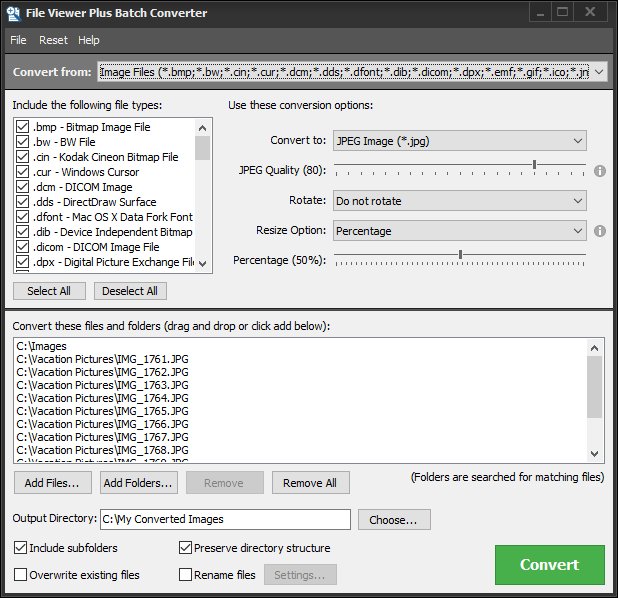
Task: Uncheck the .bmp Bitmap Image File checkbox
Action: click(22, 127)
